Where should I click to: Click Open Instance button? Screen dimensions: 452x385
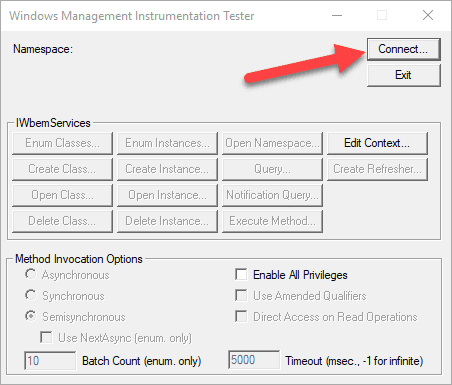(x=167, y=195)
